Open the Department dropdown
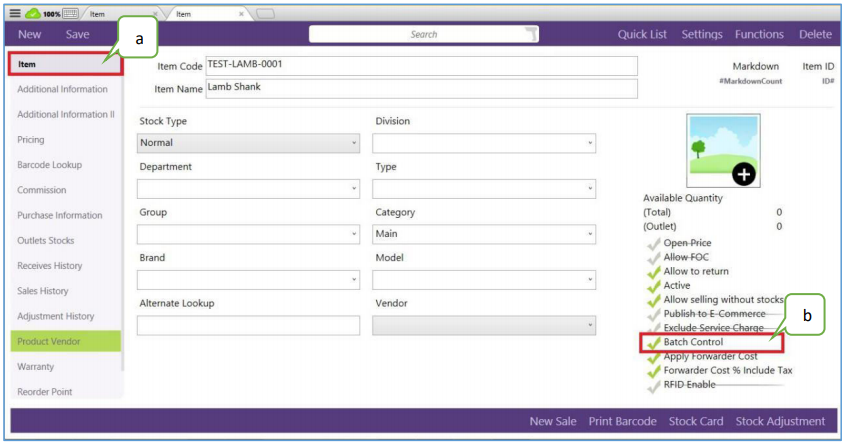This screenshot has width=847, height=444. [x=248, y=189]
